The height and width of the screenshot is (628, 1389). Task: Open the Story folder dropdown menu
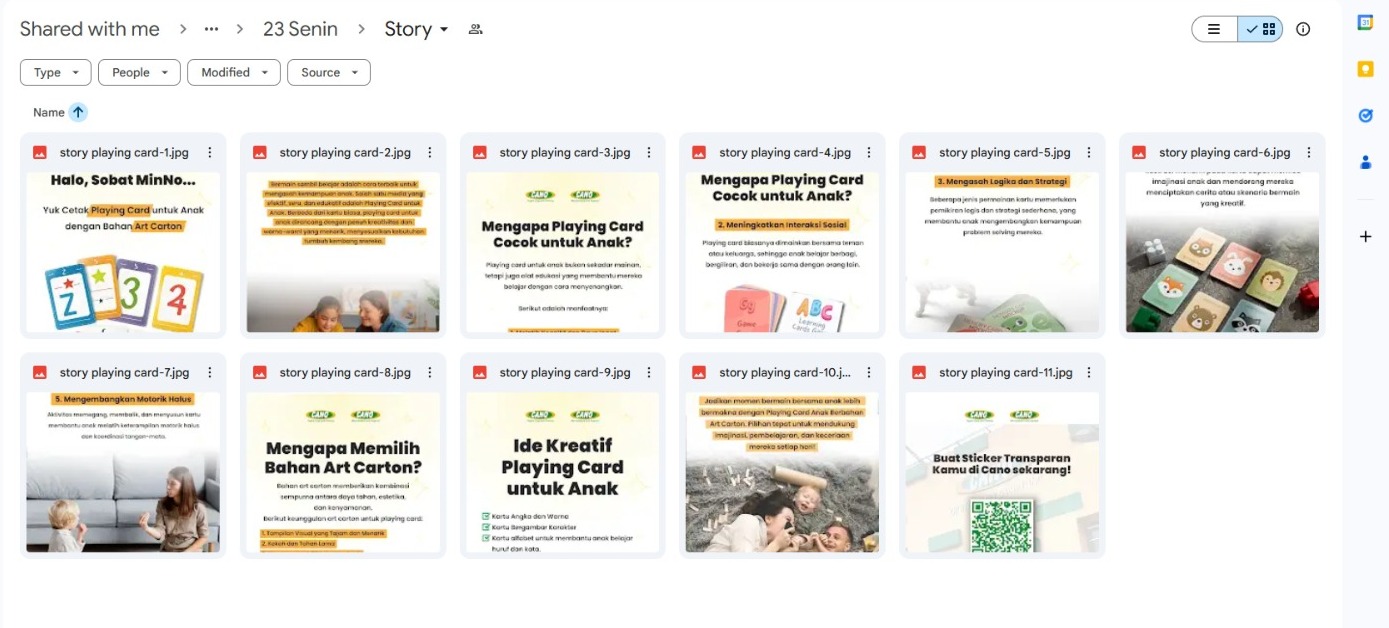click(x=417, y=29)
